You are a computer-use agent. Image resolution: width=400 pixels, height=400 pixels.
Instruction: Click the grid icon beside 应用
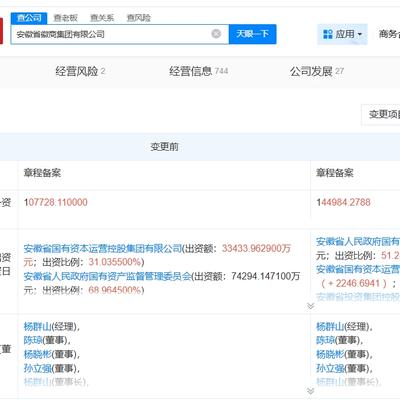pos(328,34)
